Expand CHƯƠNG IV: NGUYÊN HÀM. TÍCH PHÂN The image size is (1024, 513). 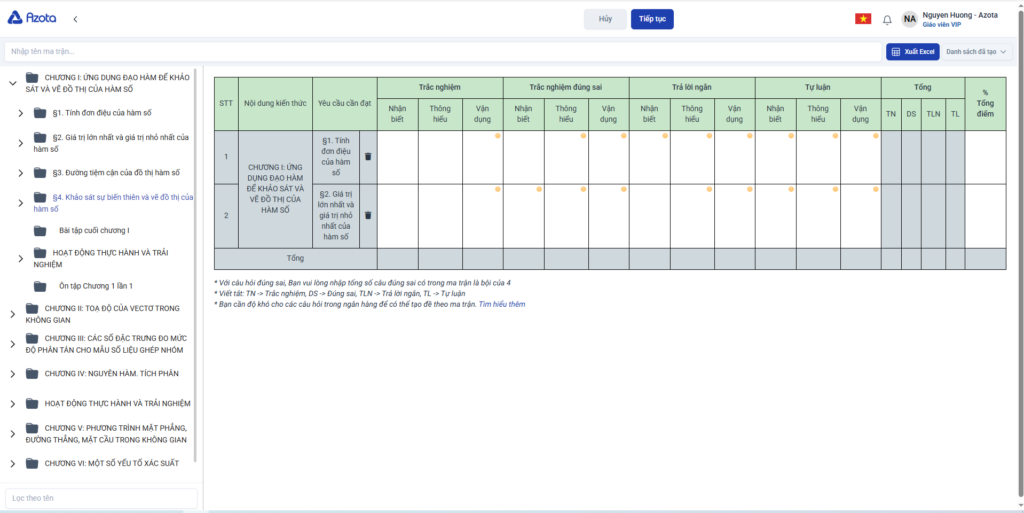pyautogui.click(x=12, y=374)
